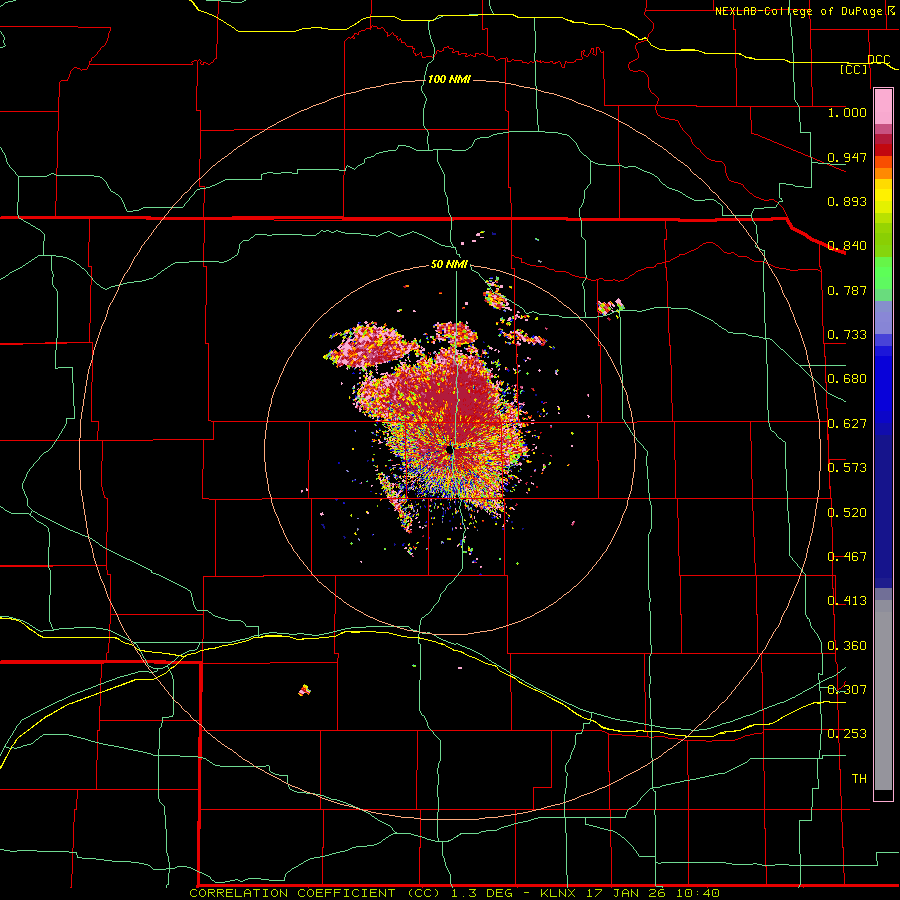The image size is (900, 900).
Task: Click the 0.680 scale value
Action: 847,379
